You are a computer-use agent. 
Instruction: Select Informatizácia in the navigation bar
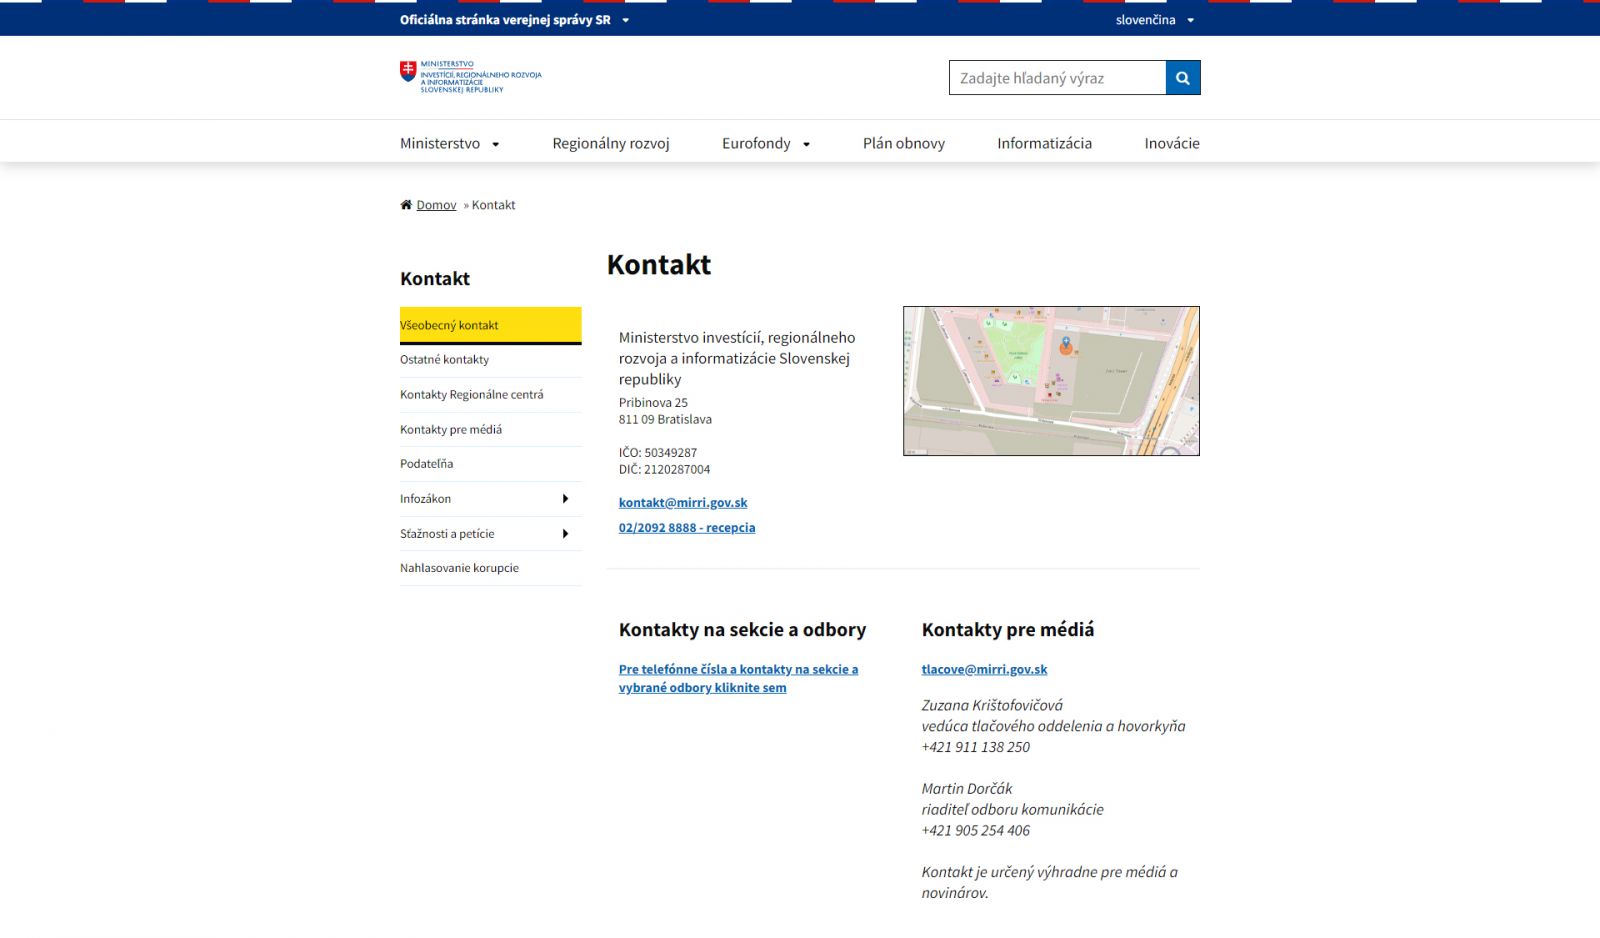tap(1044, 143)
